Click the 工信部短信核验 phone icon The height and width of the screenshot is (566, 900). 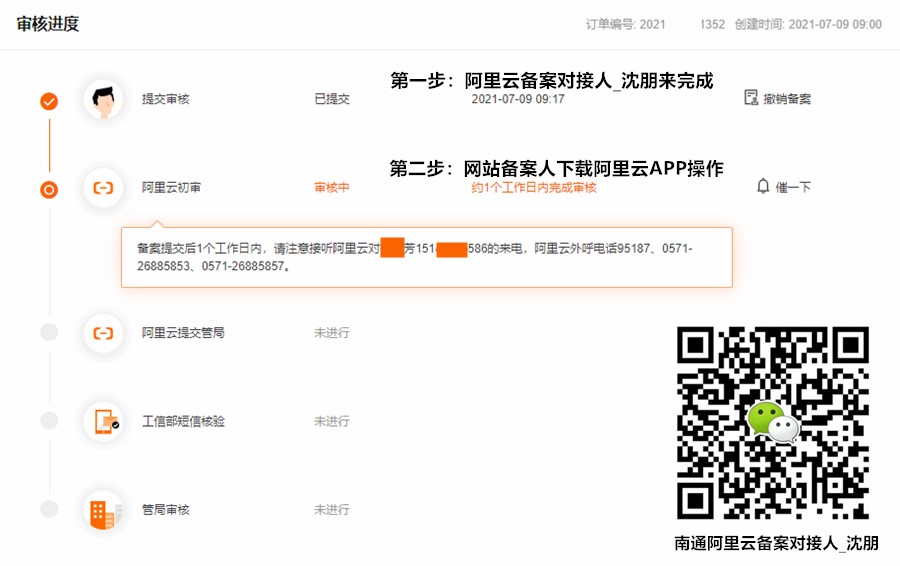(x=103, y=421)
